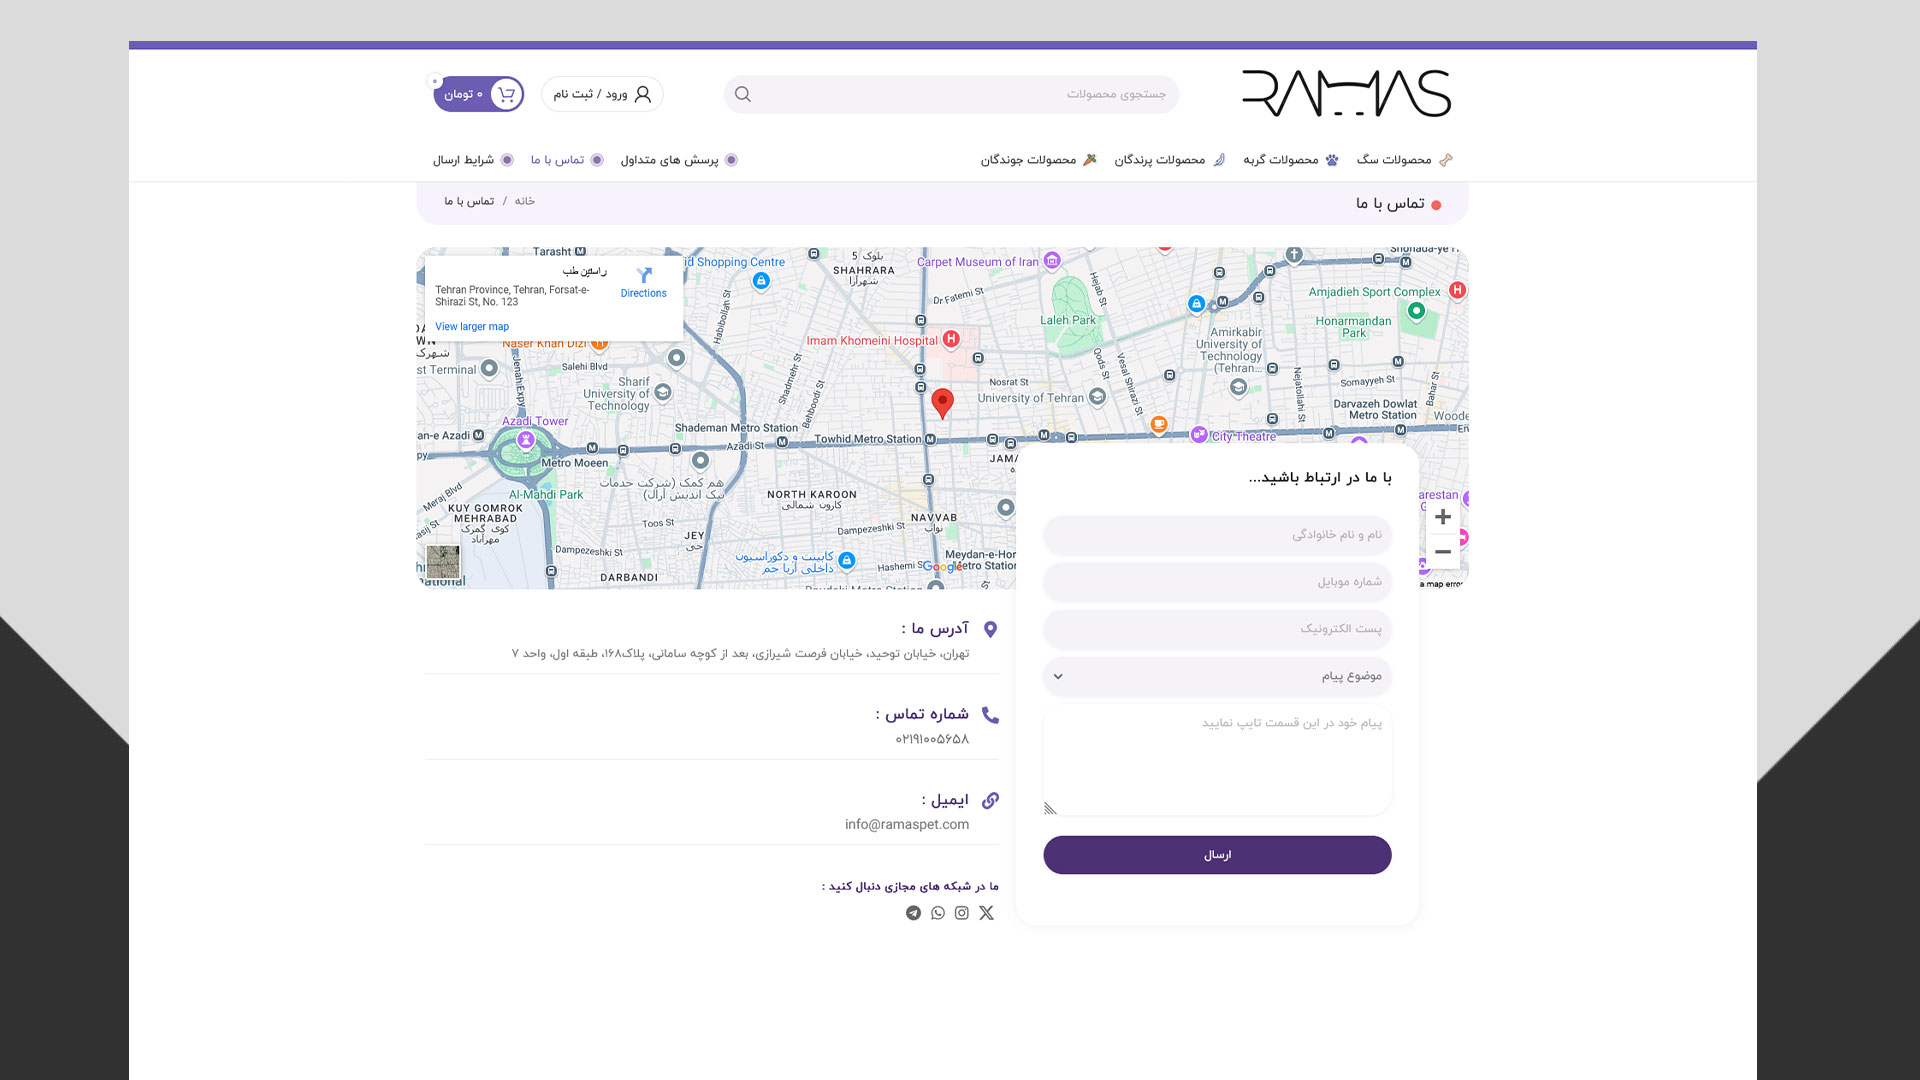1920x1080 pixels.
Task: Click the View larger map link
Action: (x=472, y=327)
